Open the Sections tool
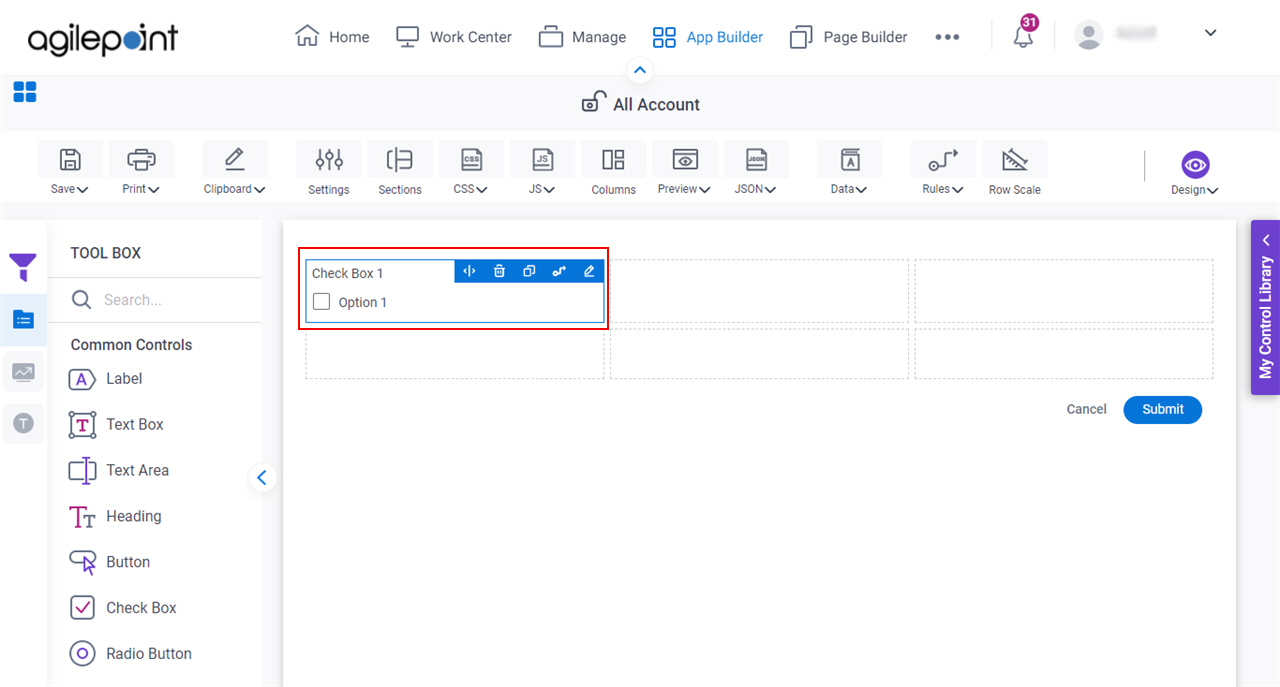This screenshot has height=687, width=1280. 399,168
